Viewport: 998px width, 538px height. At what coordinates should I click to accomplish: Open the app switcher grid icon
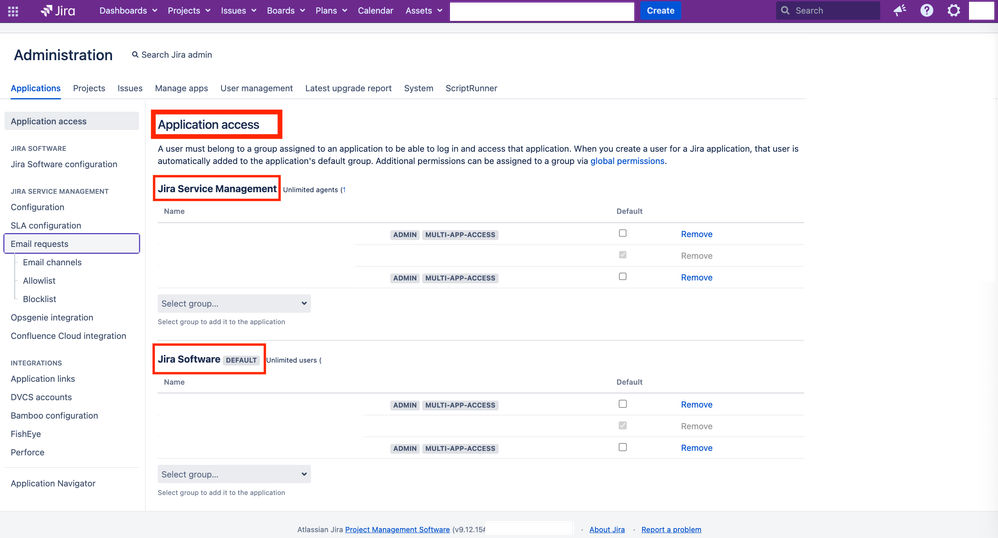pos(13,11)
